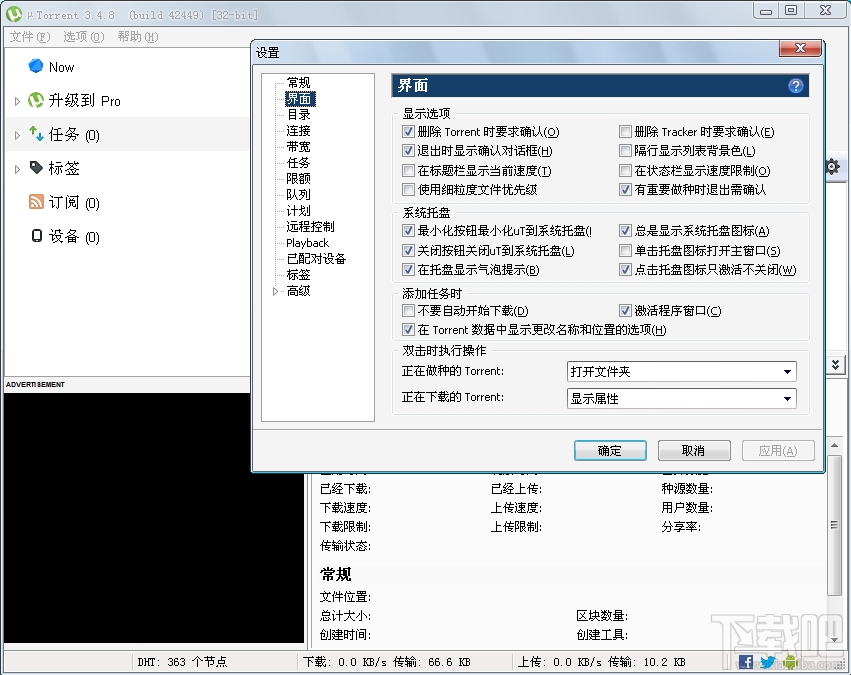Switch to the 带宽 settings category

[299, 146]
